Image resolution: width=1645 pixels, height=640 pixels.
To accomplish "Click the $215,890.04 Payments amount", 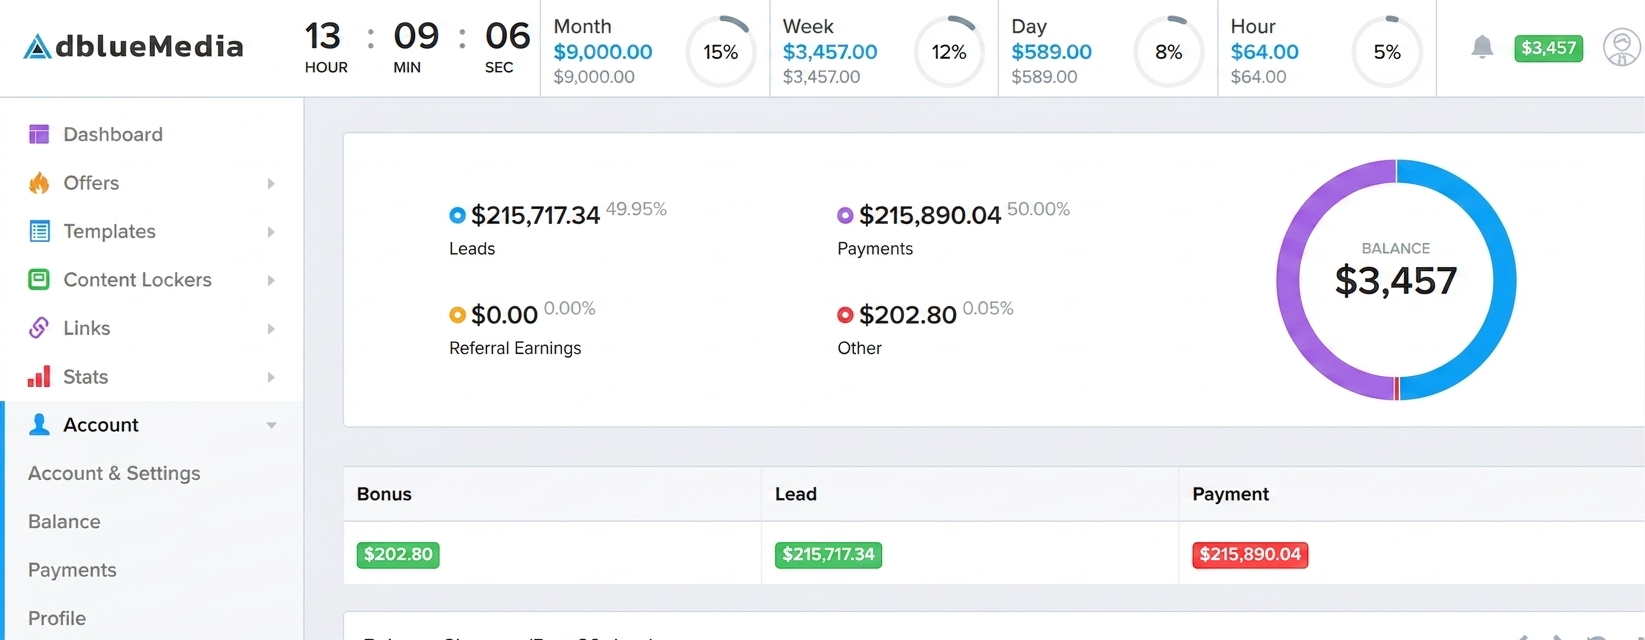I will 930,215.
